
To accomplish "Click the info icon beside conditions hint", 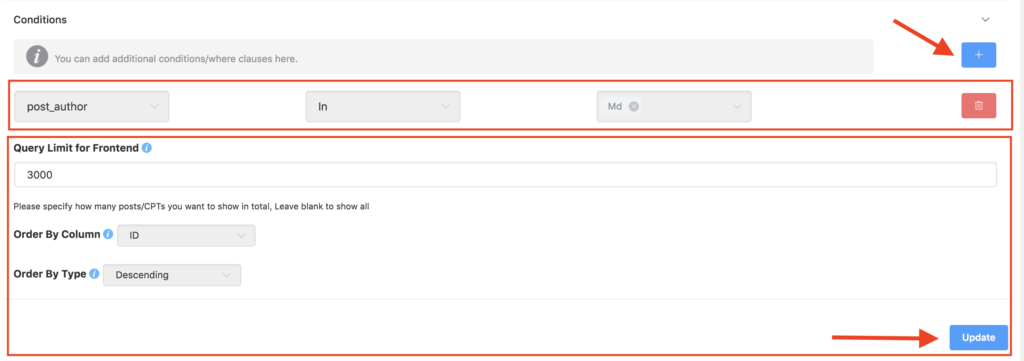I will (37, 57).
